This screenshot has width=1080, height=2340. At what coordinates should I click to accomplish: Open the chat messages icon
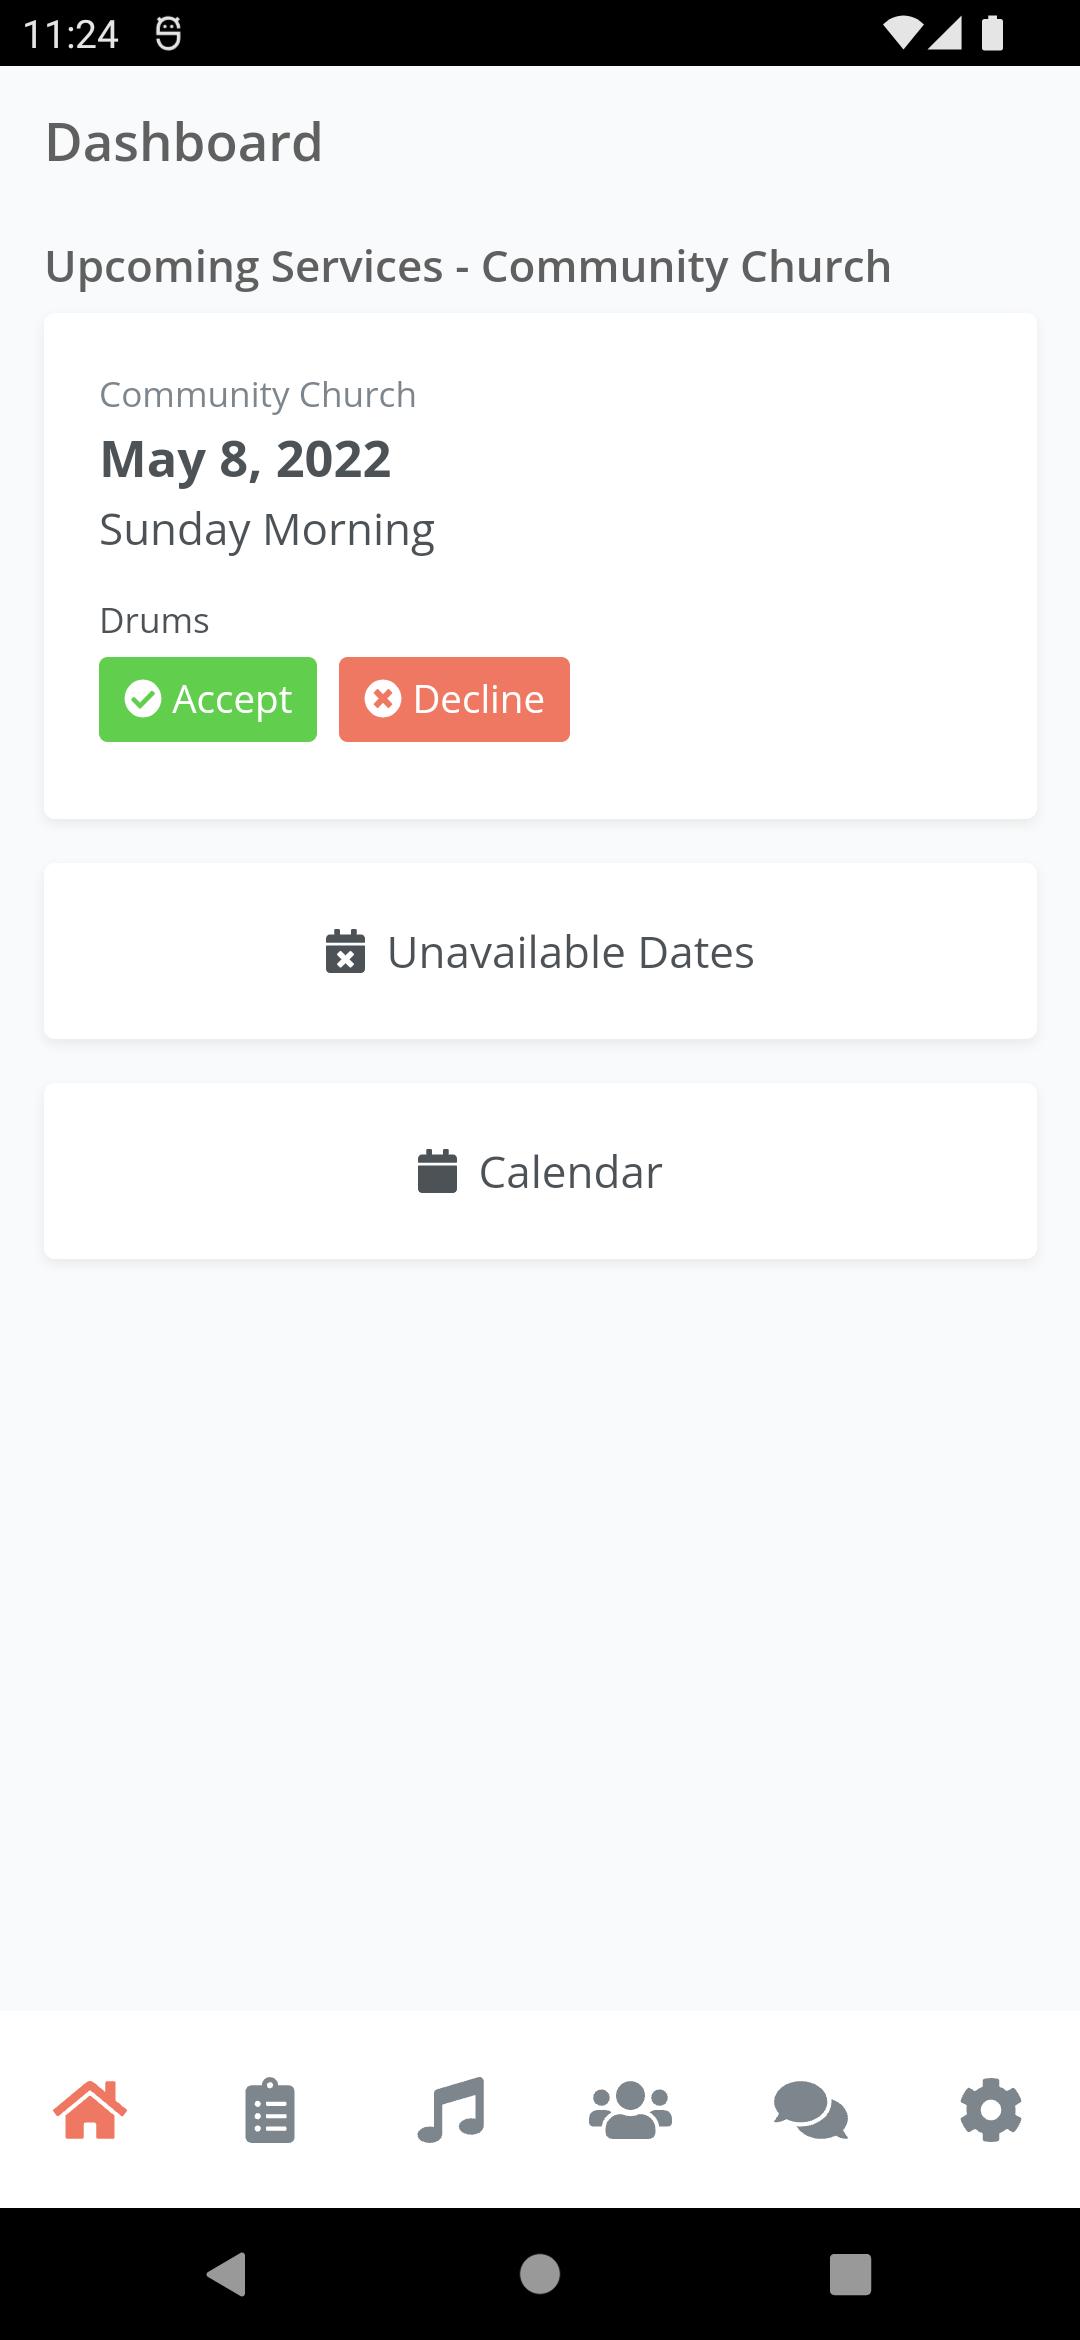[811, 2110]
